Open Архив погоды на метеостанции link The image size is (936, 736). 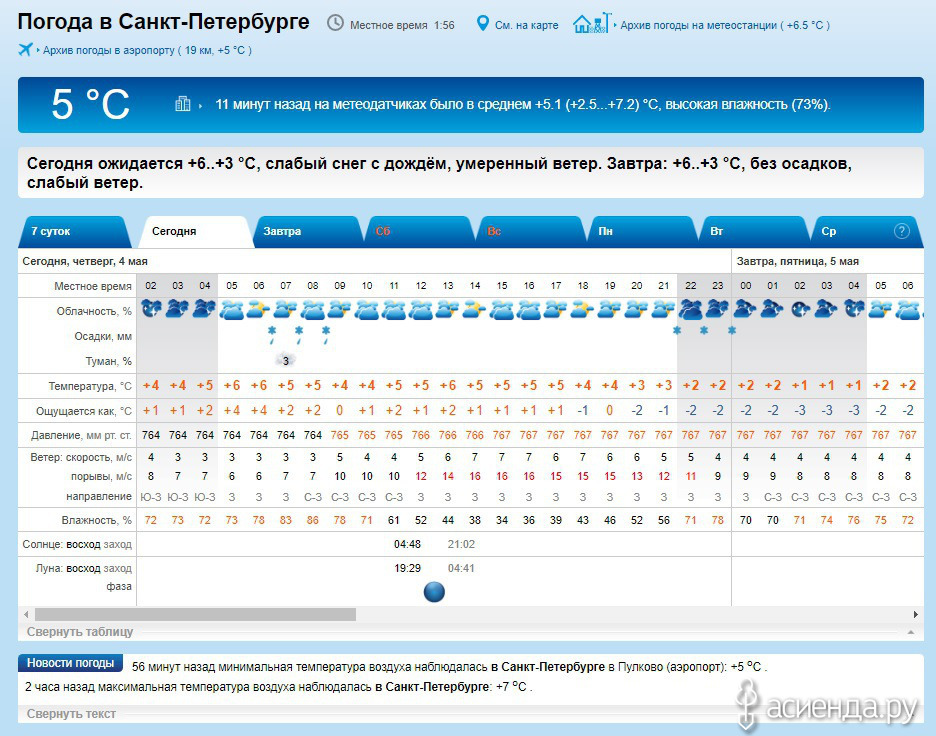[x=725, y=25]
